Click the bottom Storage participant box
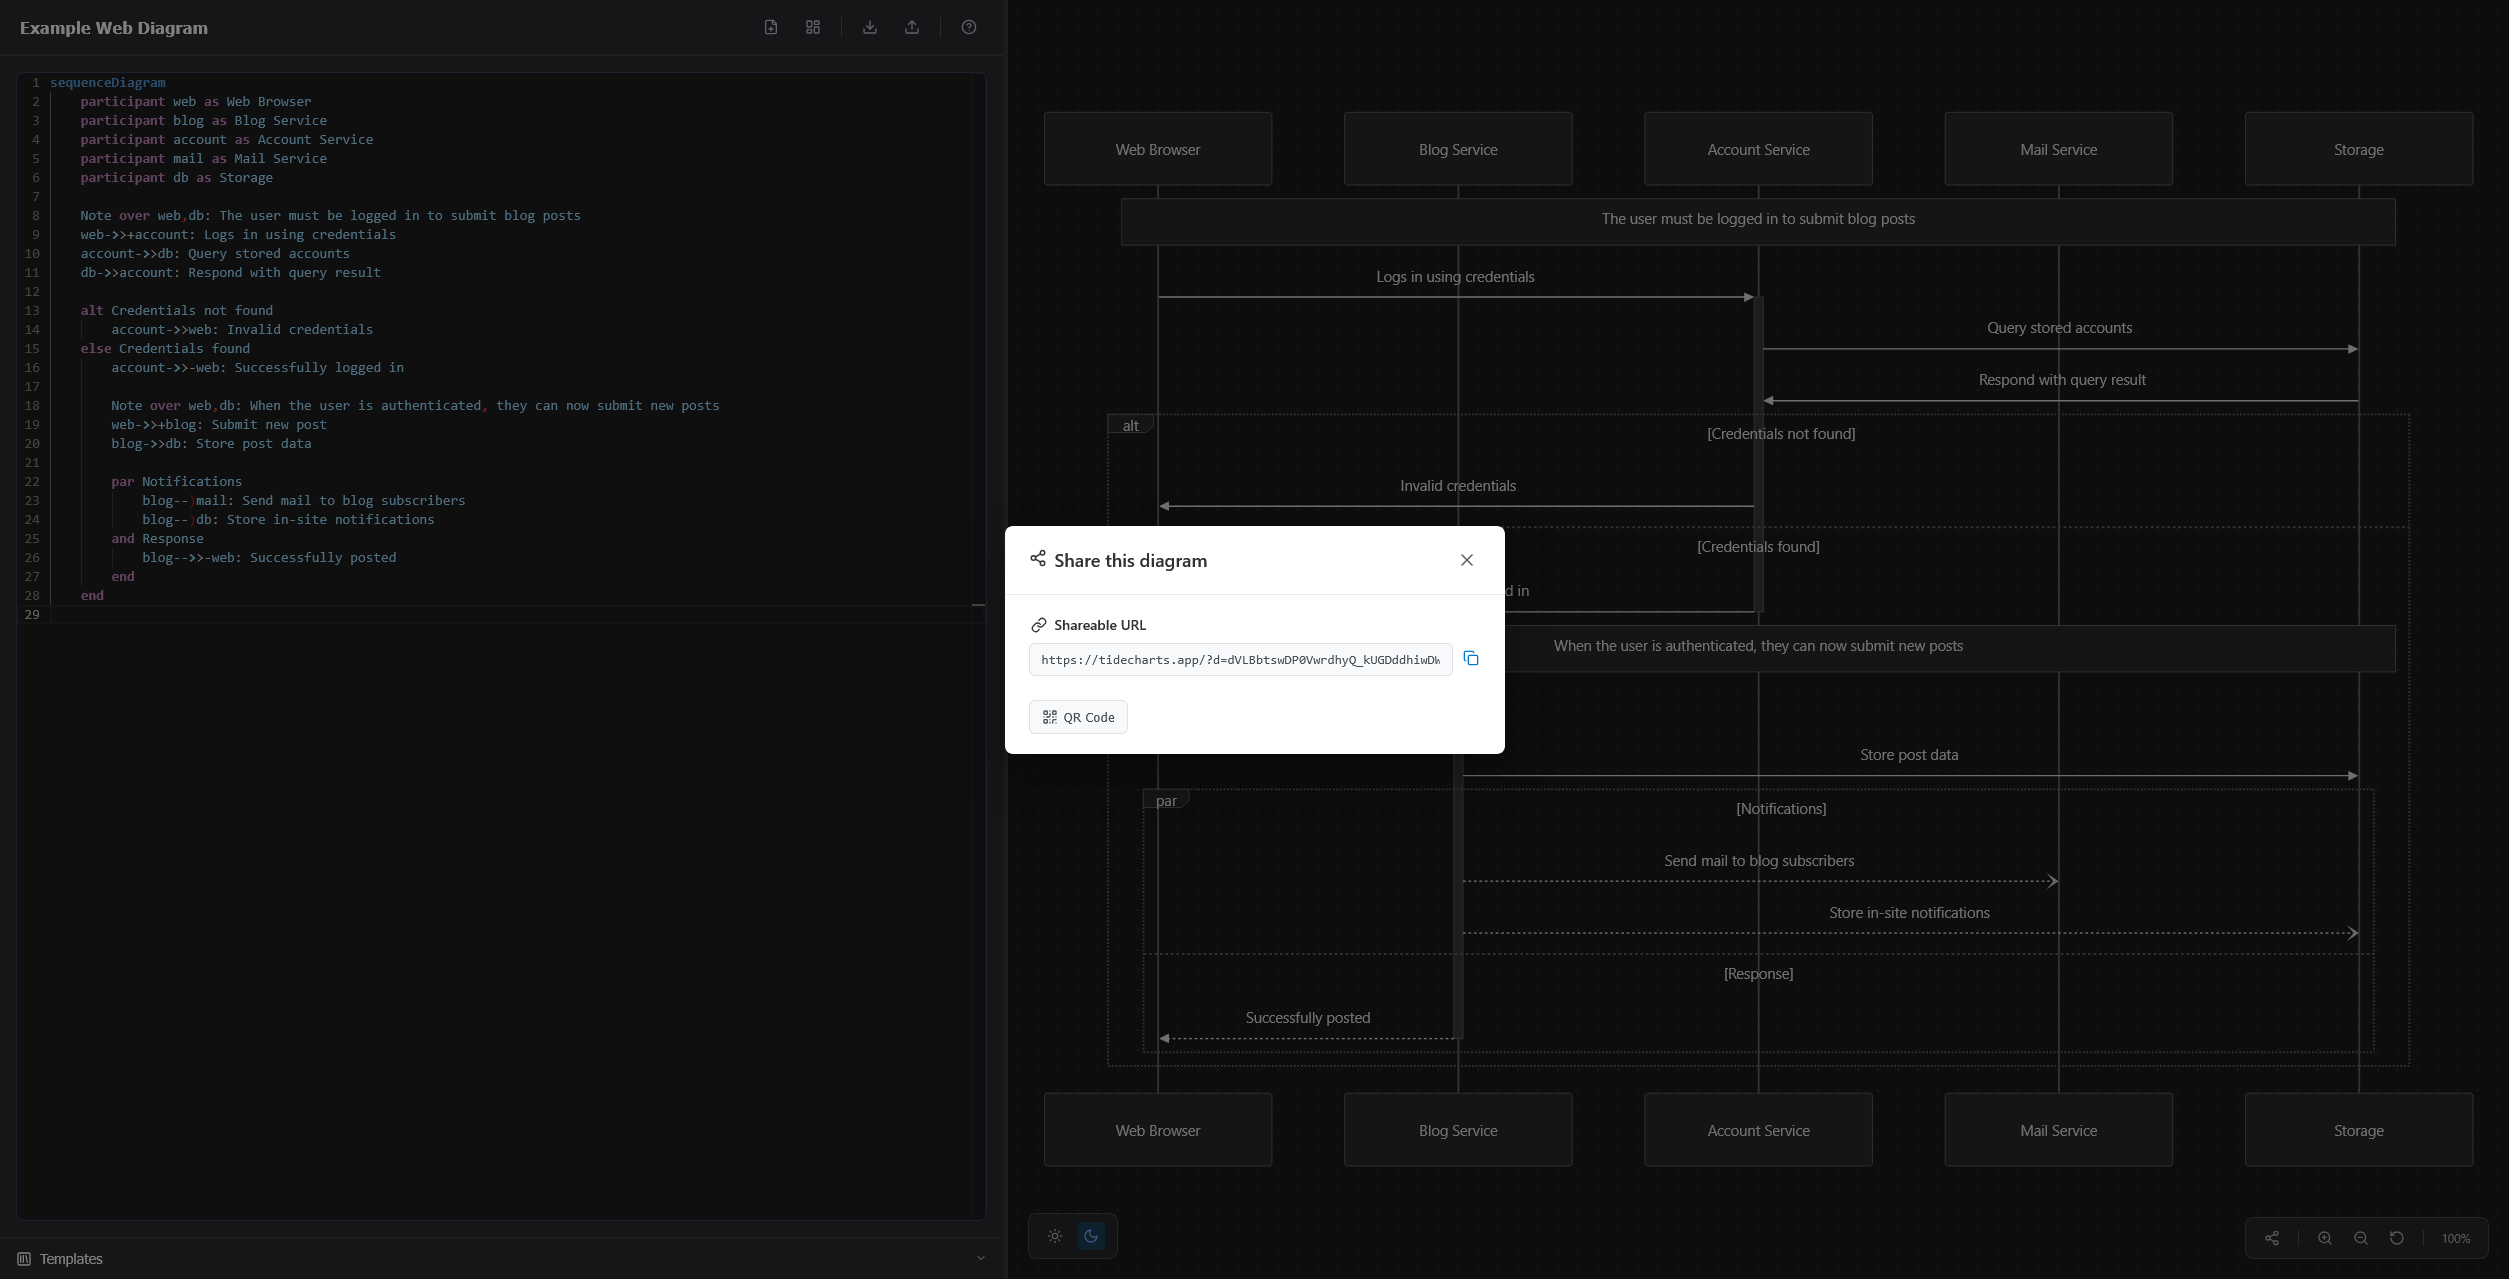This screenshot has height=1279, width=2509. [x=2358, y=1130]
